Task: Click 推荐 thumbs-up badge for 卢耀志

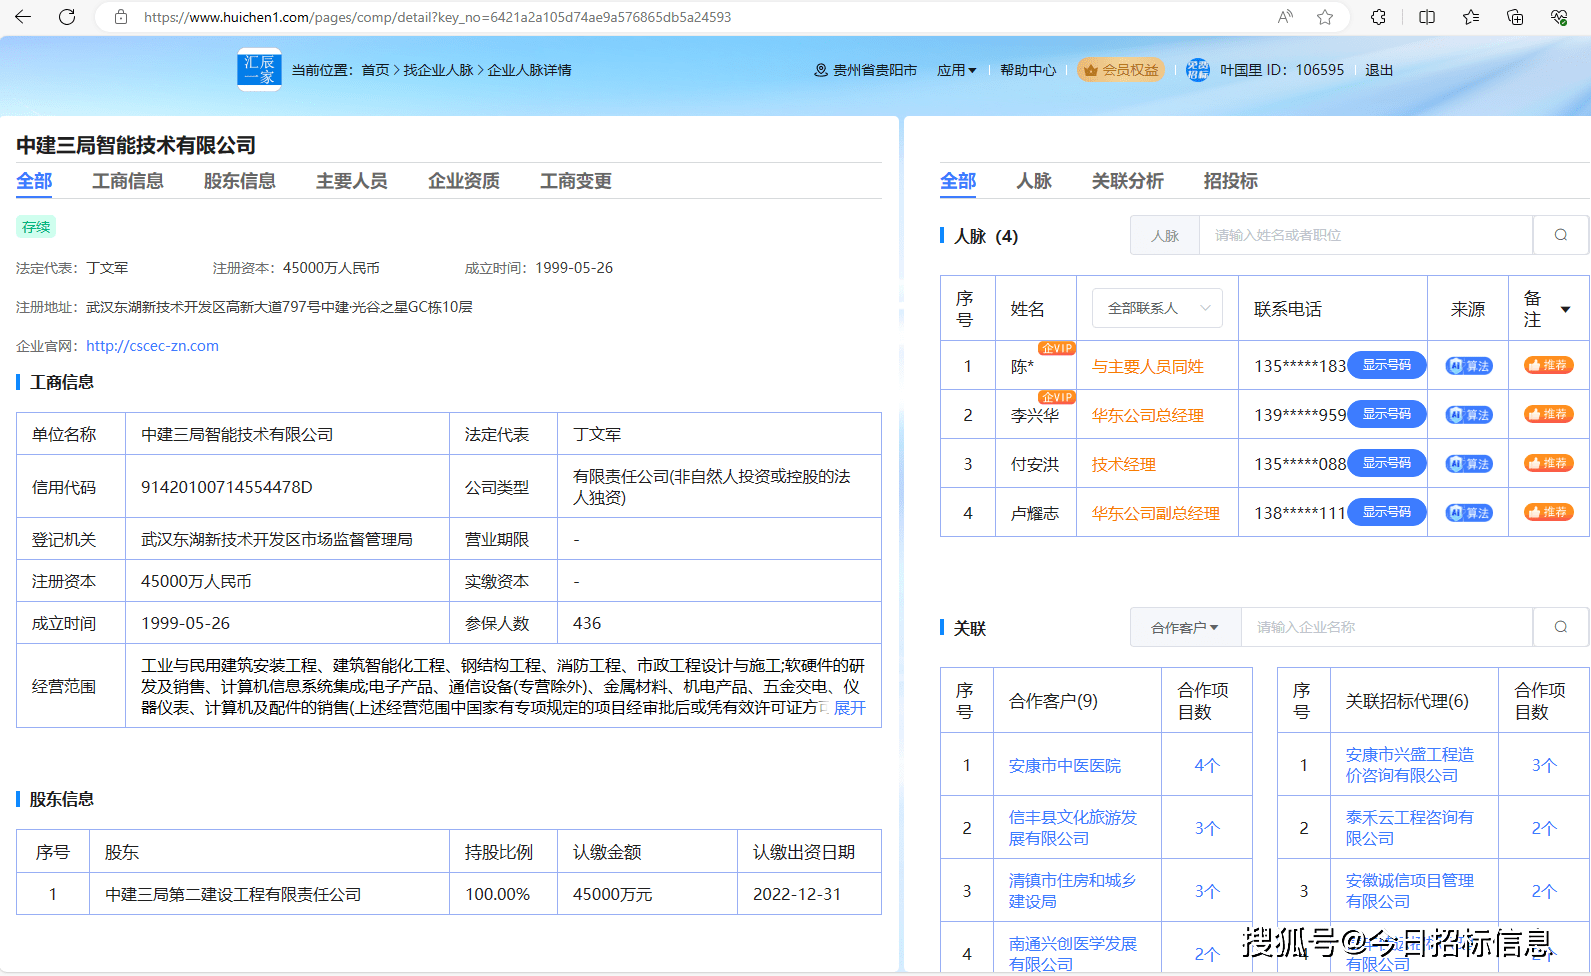Action: pyautogui.click(x=1548, y=512)
